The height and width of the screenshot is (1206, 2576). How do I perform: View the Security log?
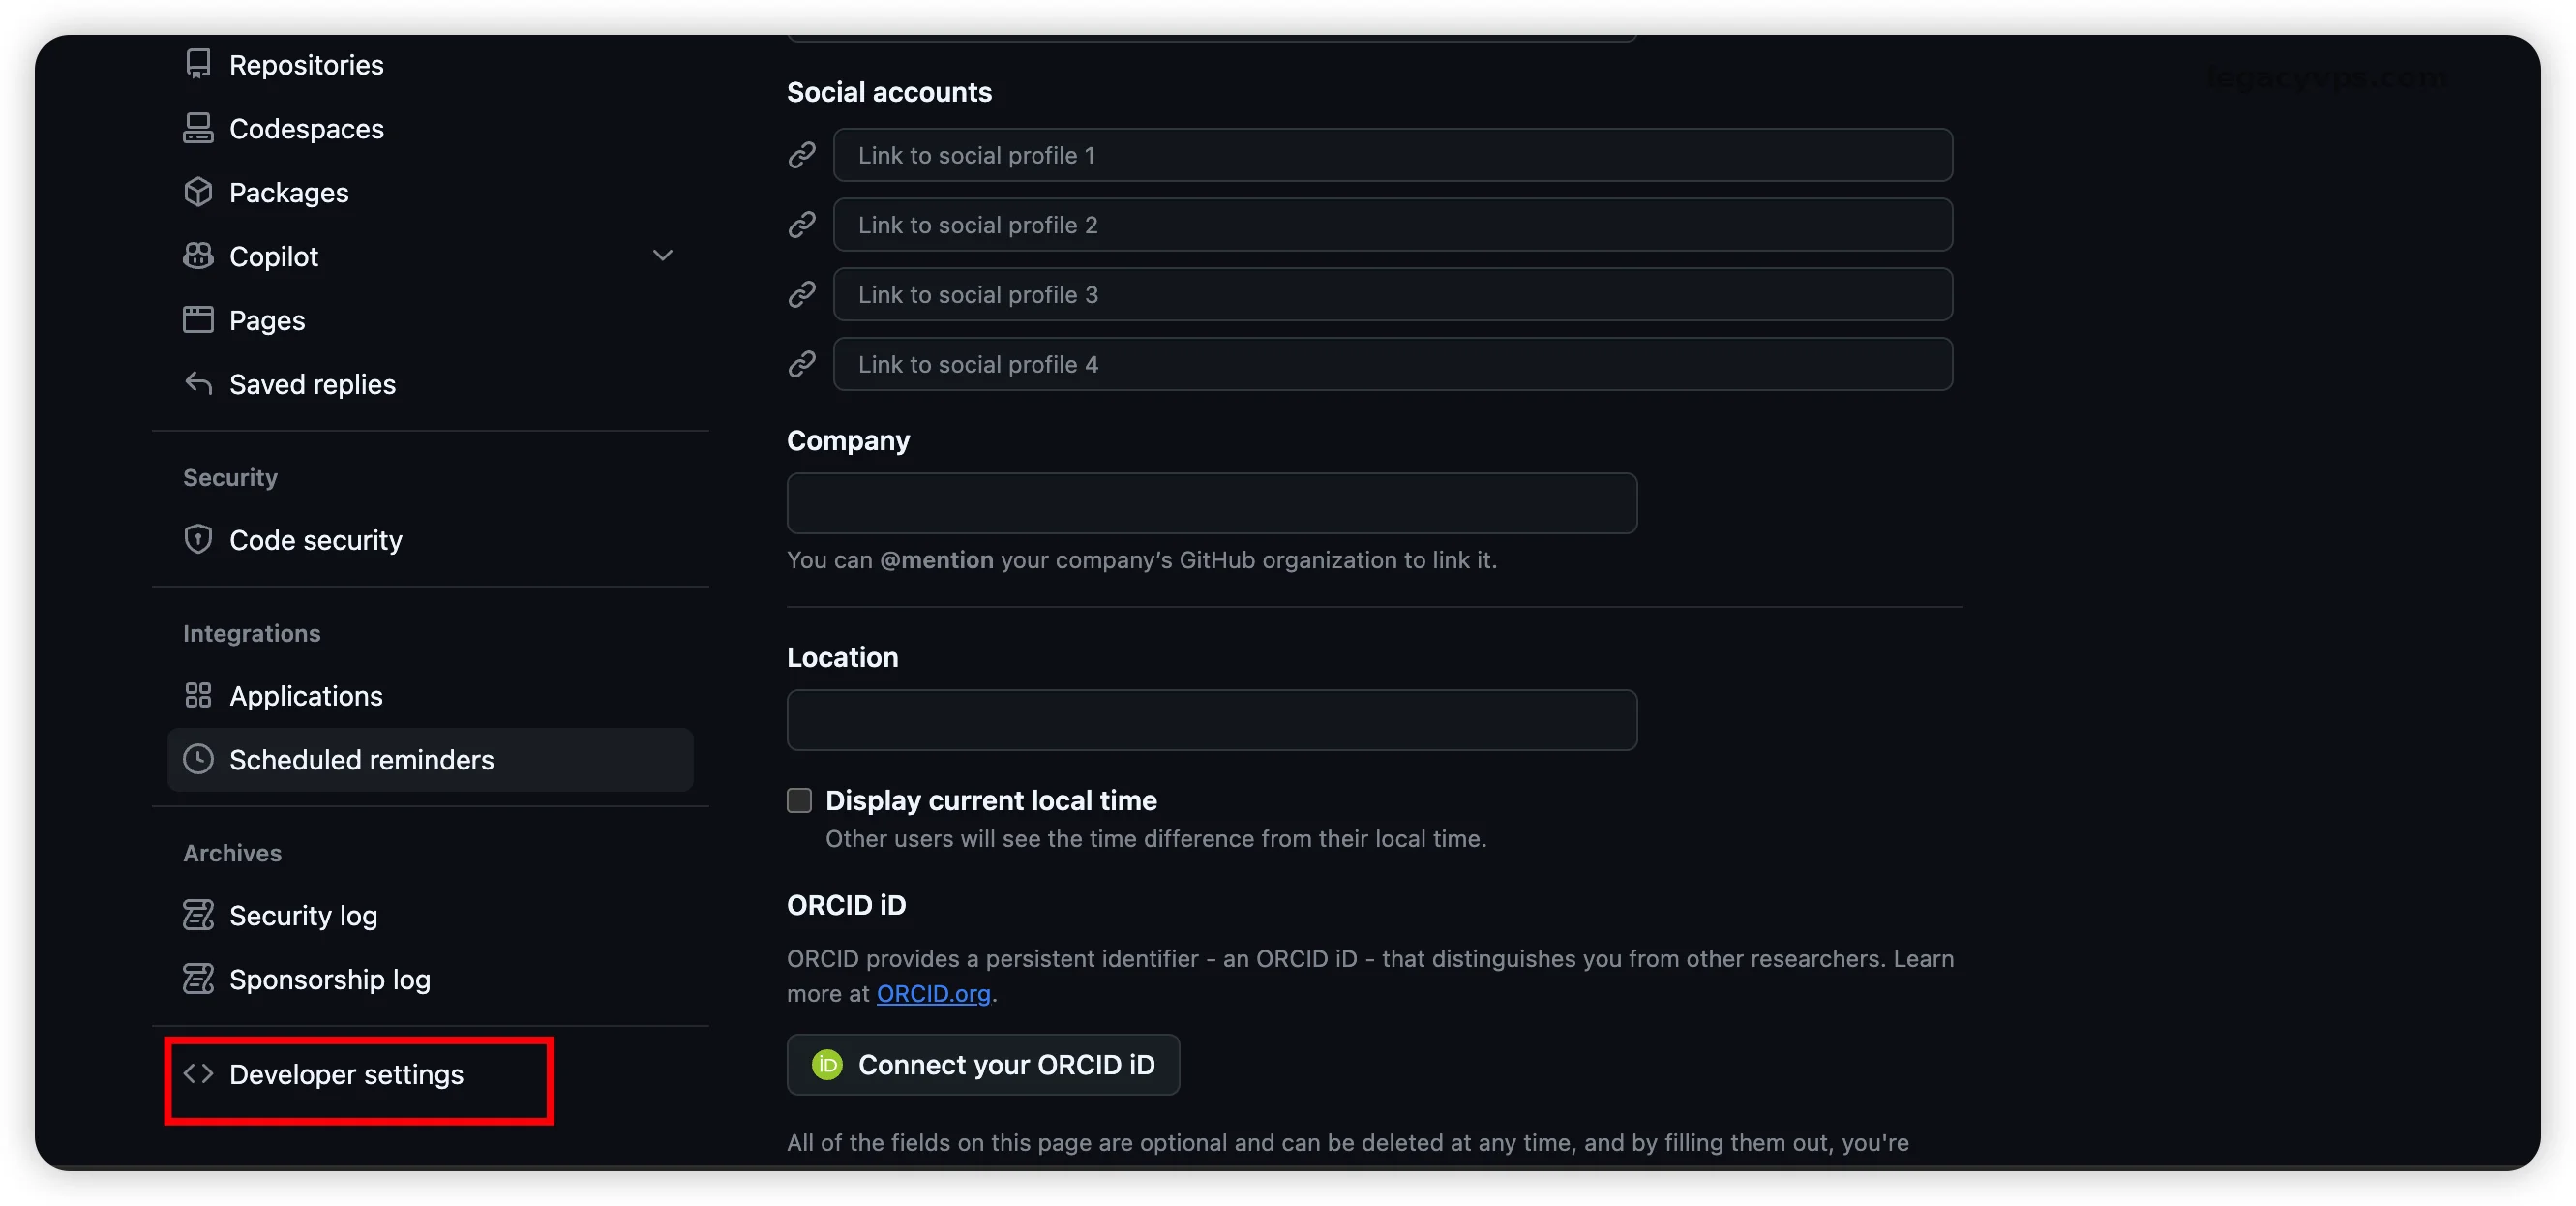(430, 916)
